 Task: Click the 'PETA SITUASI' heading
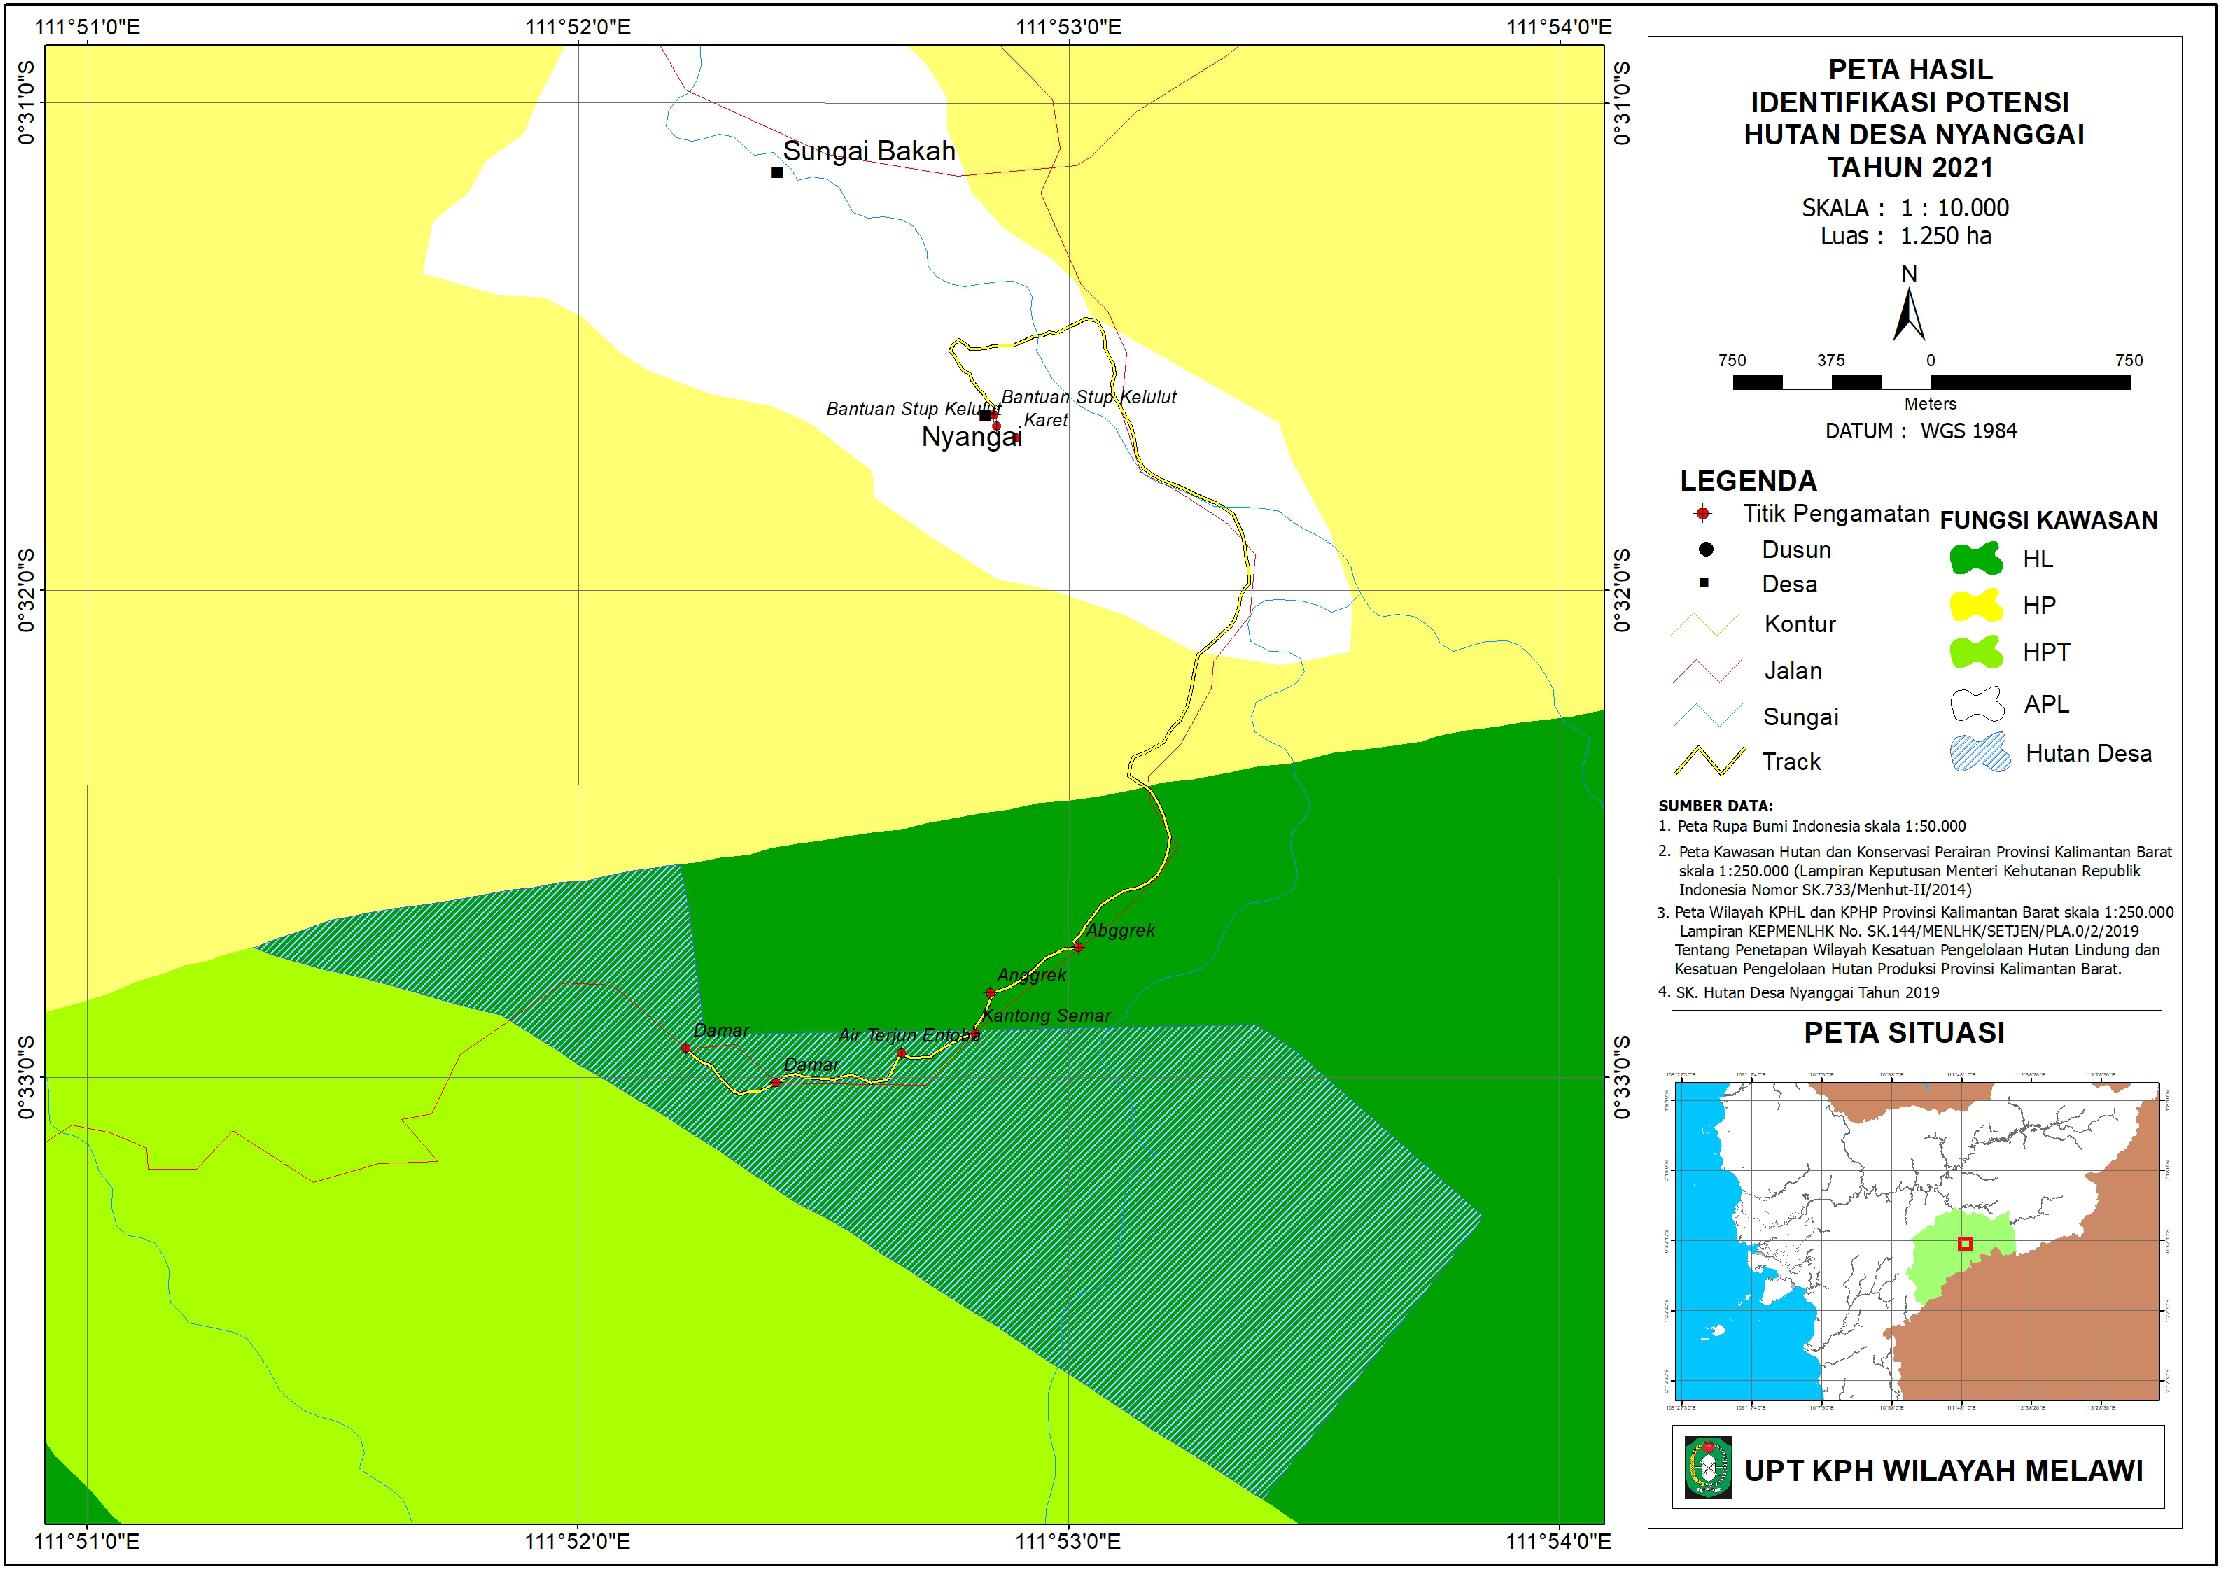tap(1904, 1033)
